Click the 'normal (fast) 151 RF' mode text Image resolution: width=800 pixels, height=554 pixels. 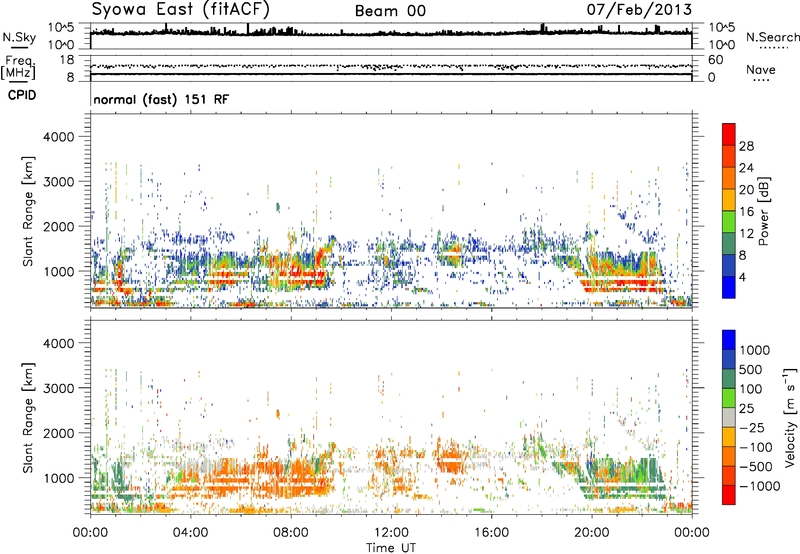coord(161,99)
